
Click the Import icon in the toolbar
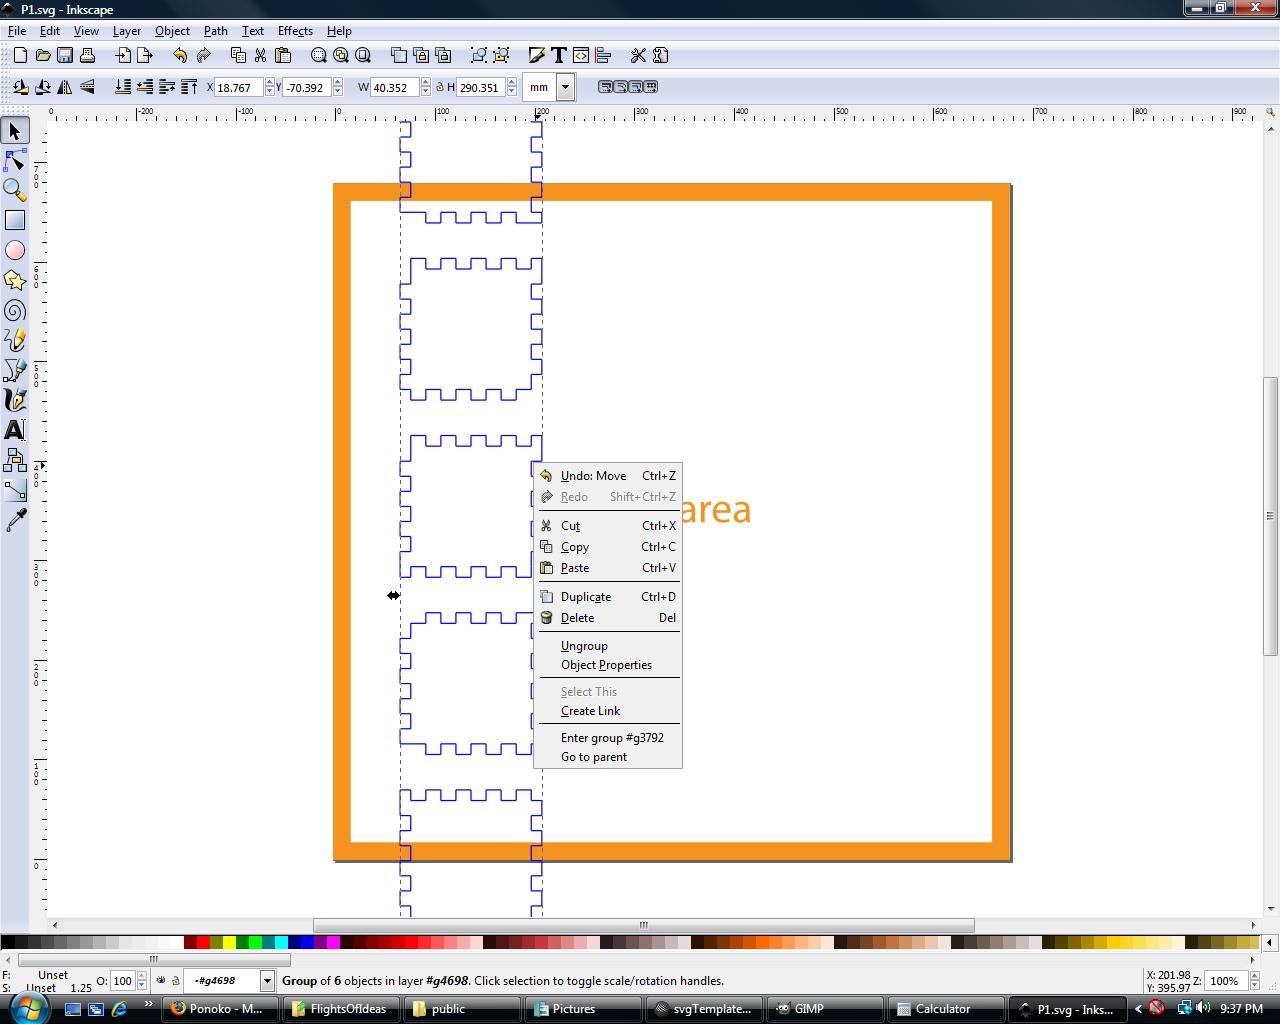[123, 55]
